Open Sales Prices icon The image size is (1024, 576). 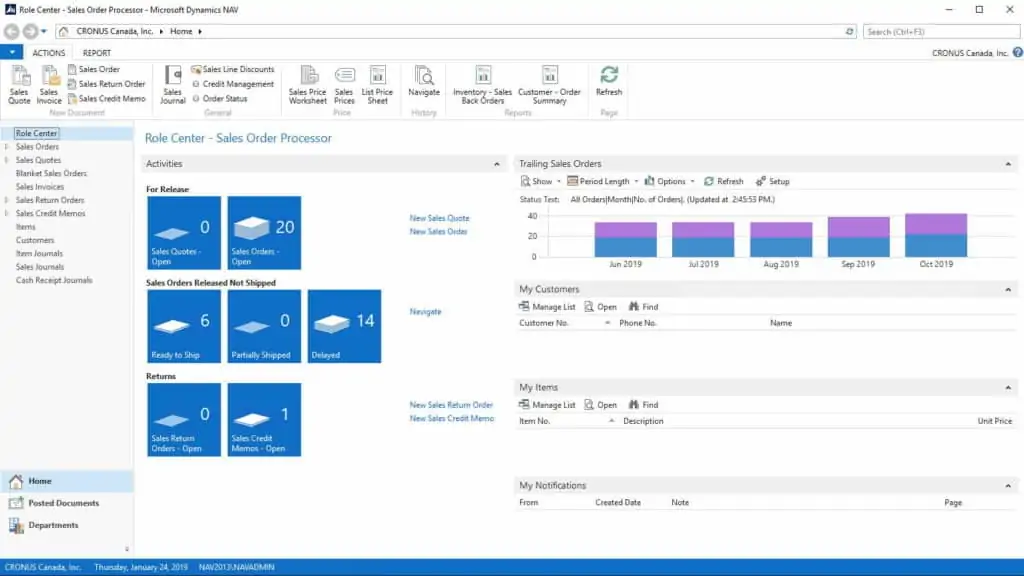pos(344,85)
